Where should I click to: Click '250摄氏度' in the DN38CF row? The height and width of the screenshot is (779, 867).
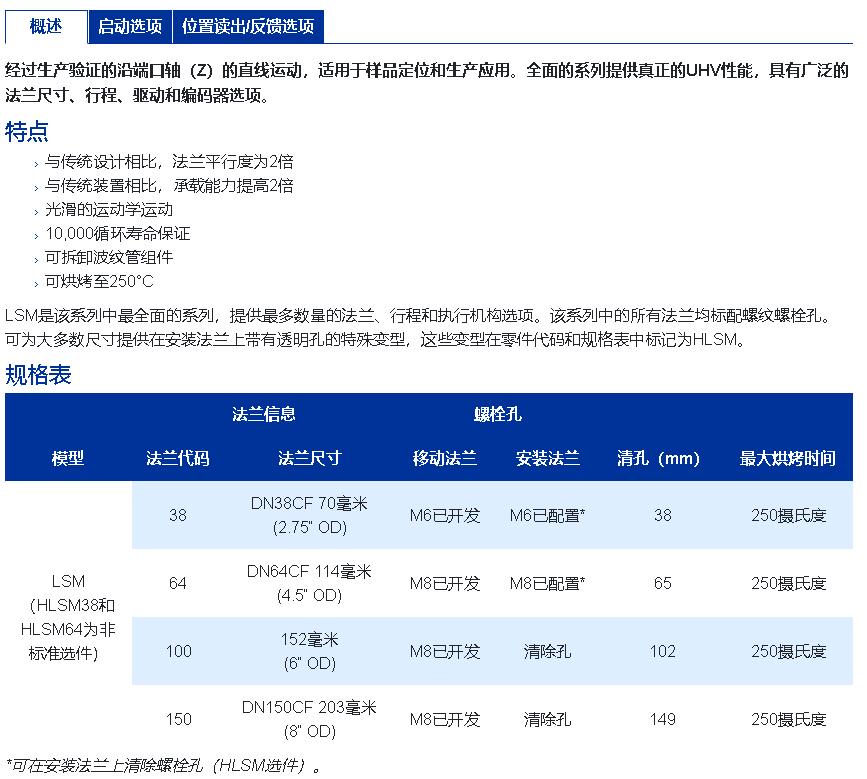coord(788,515)
